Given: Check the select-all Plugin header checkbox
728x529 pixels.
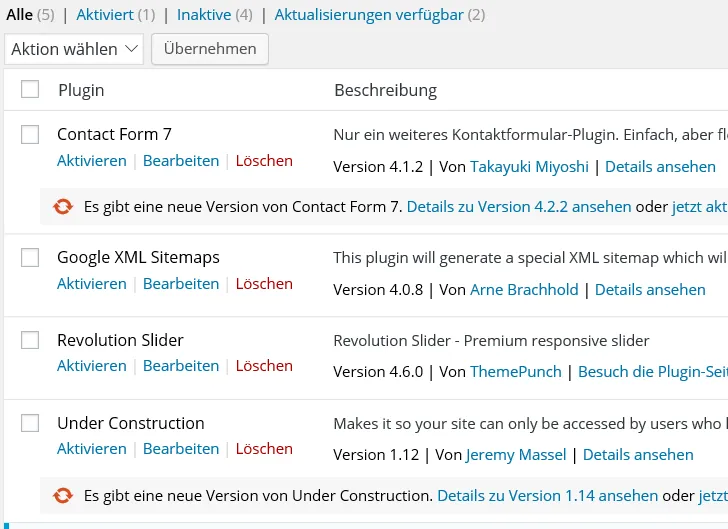Looking at the screenshot, I should coord(30,89).
